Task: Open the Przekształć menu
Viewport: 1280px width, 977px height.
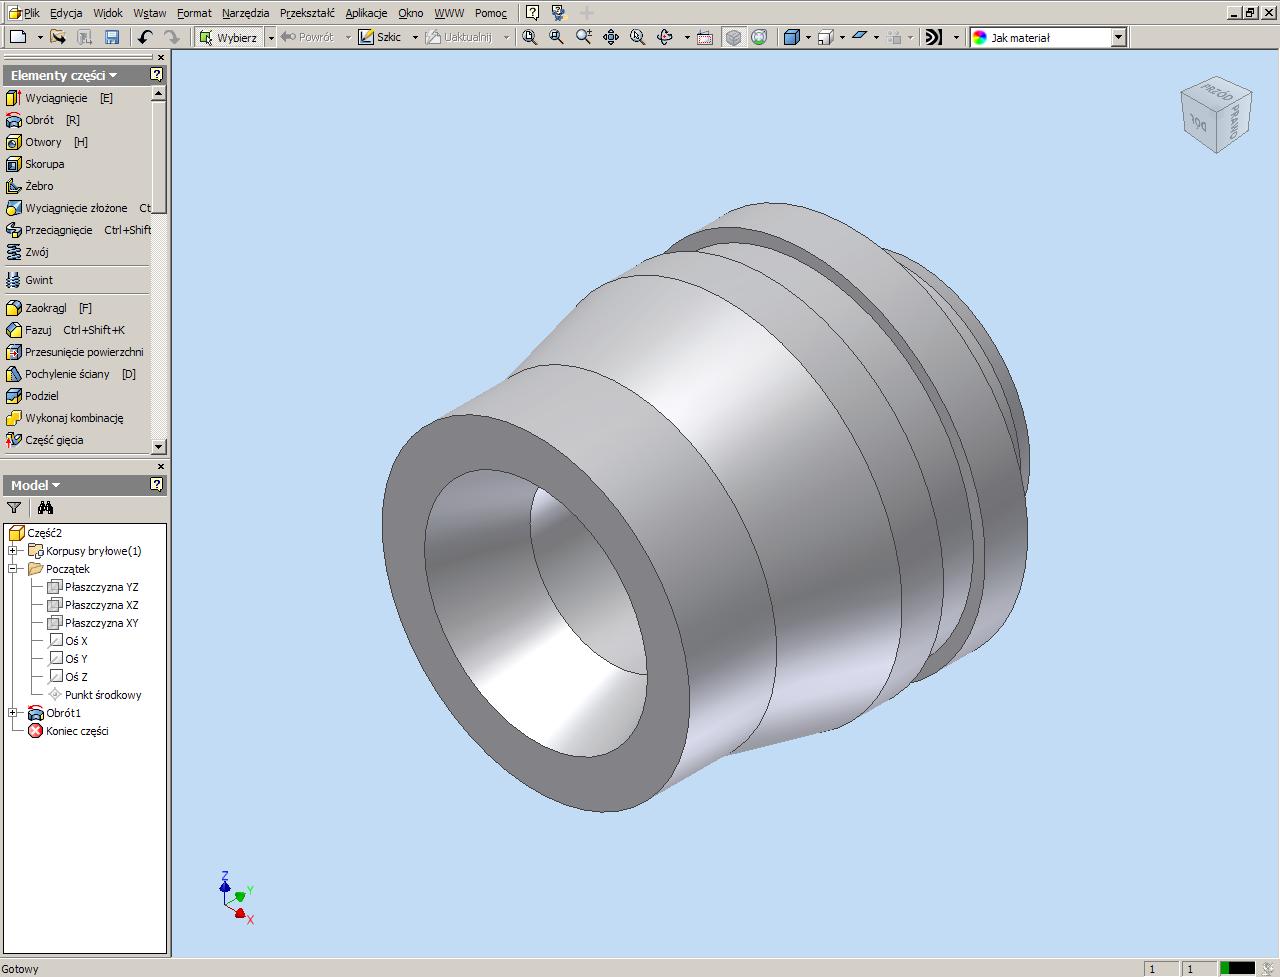Action: (x=307, y=13)
